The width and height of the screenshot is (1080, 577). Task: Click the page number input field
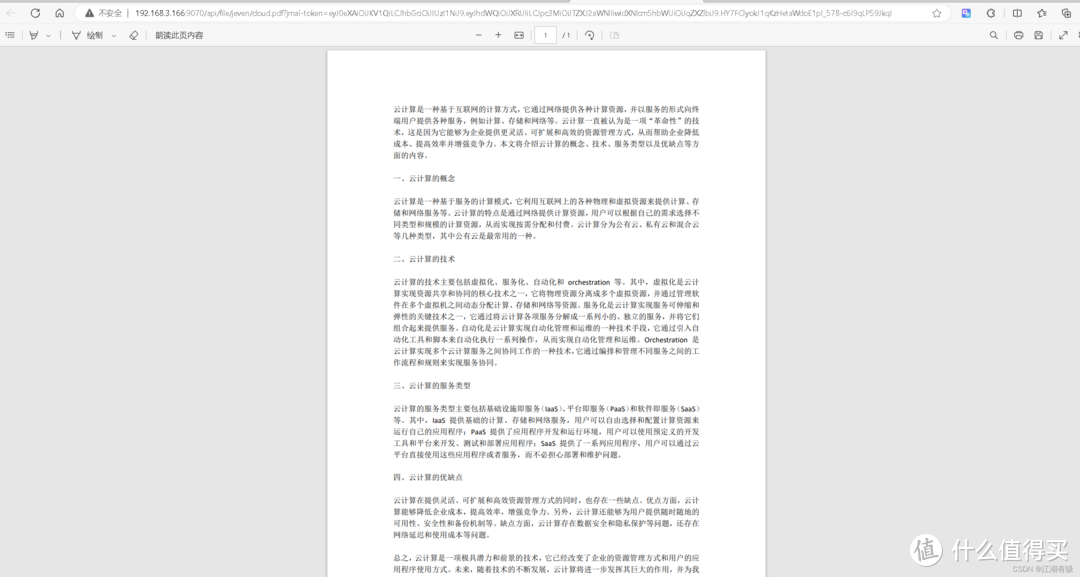545,34
